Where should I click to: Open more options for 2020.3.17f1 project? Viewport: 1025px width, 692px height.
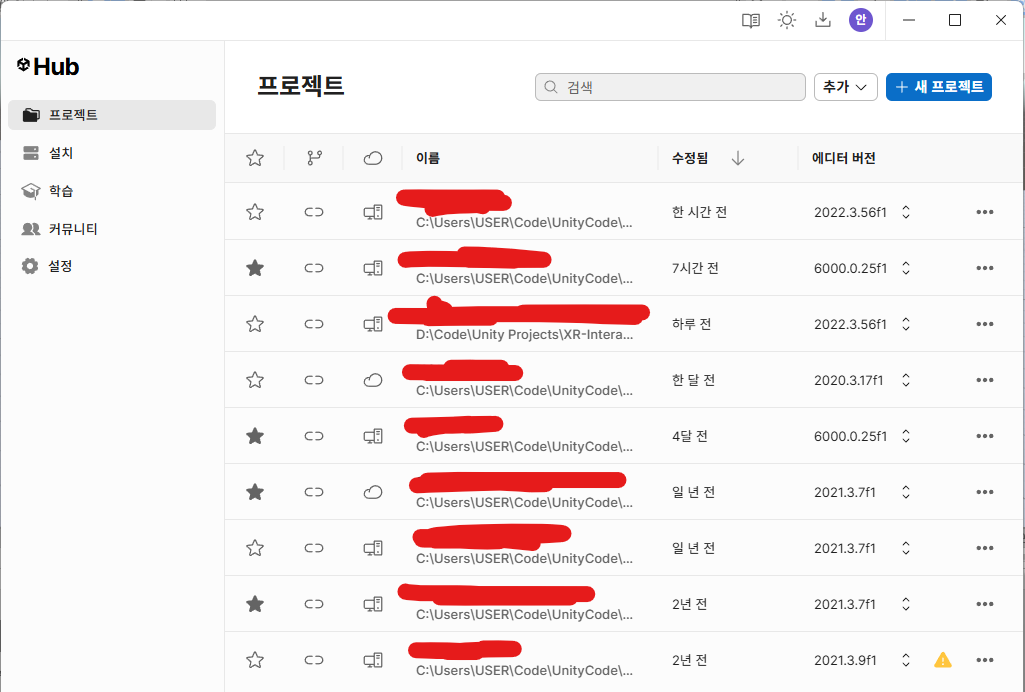click(984, 380)
